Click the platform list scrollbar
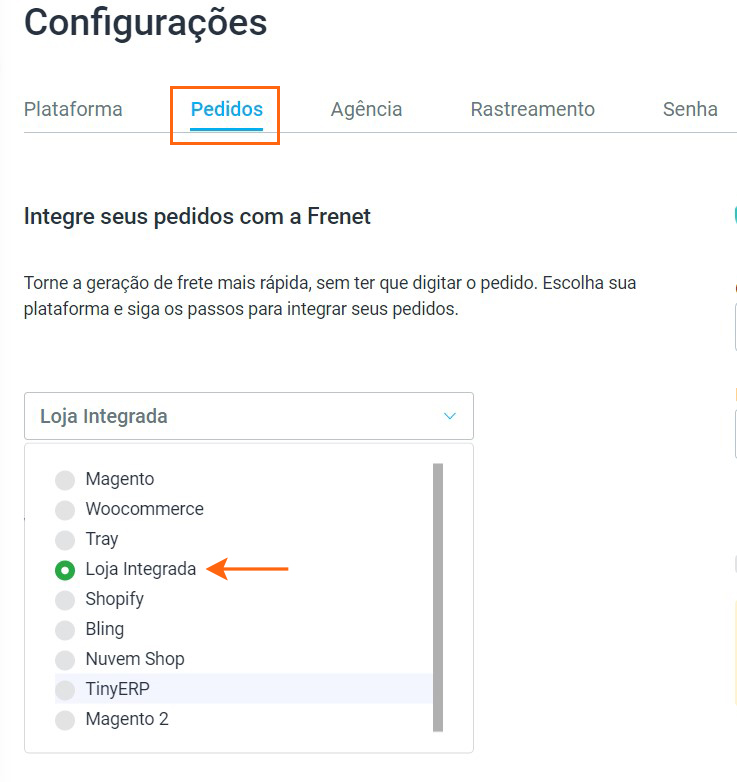The image size is (737, 782). [x=437, y=597]
